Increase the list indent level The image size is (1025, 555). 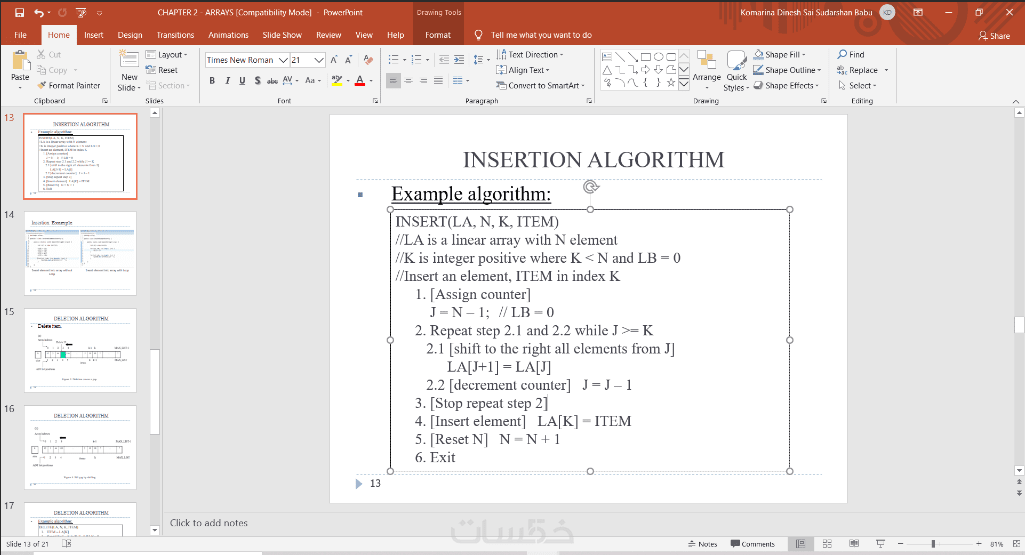click(459, 60)
